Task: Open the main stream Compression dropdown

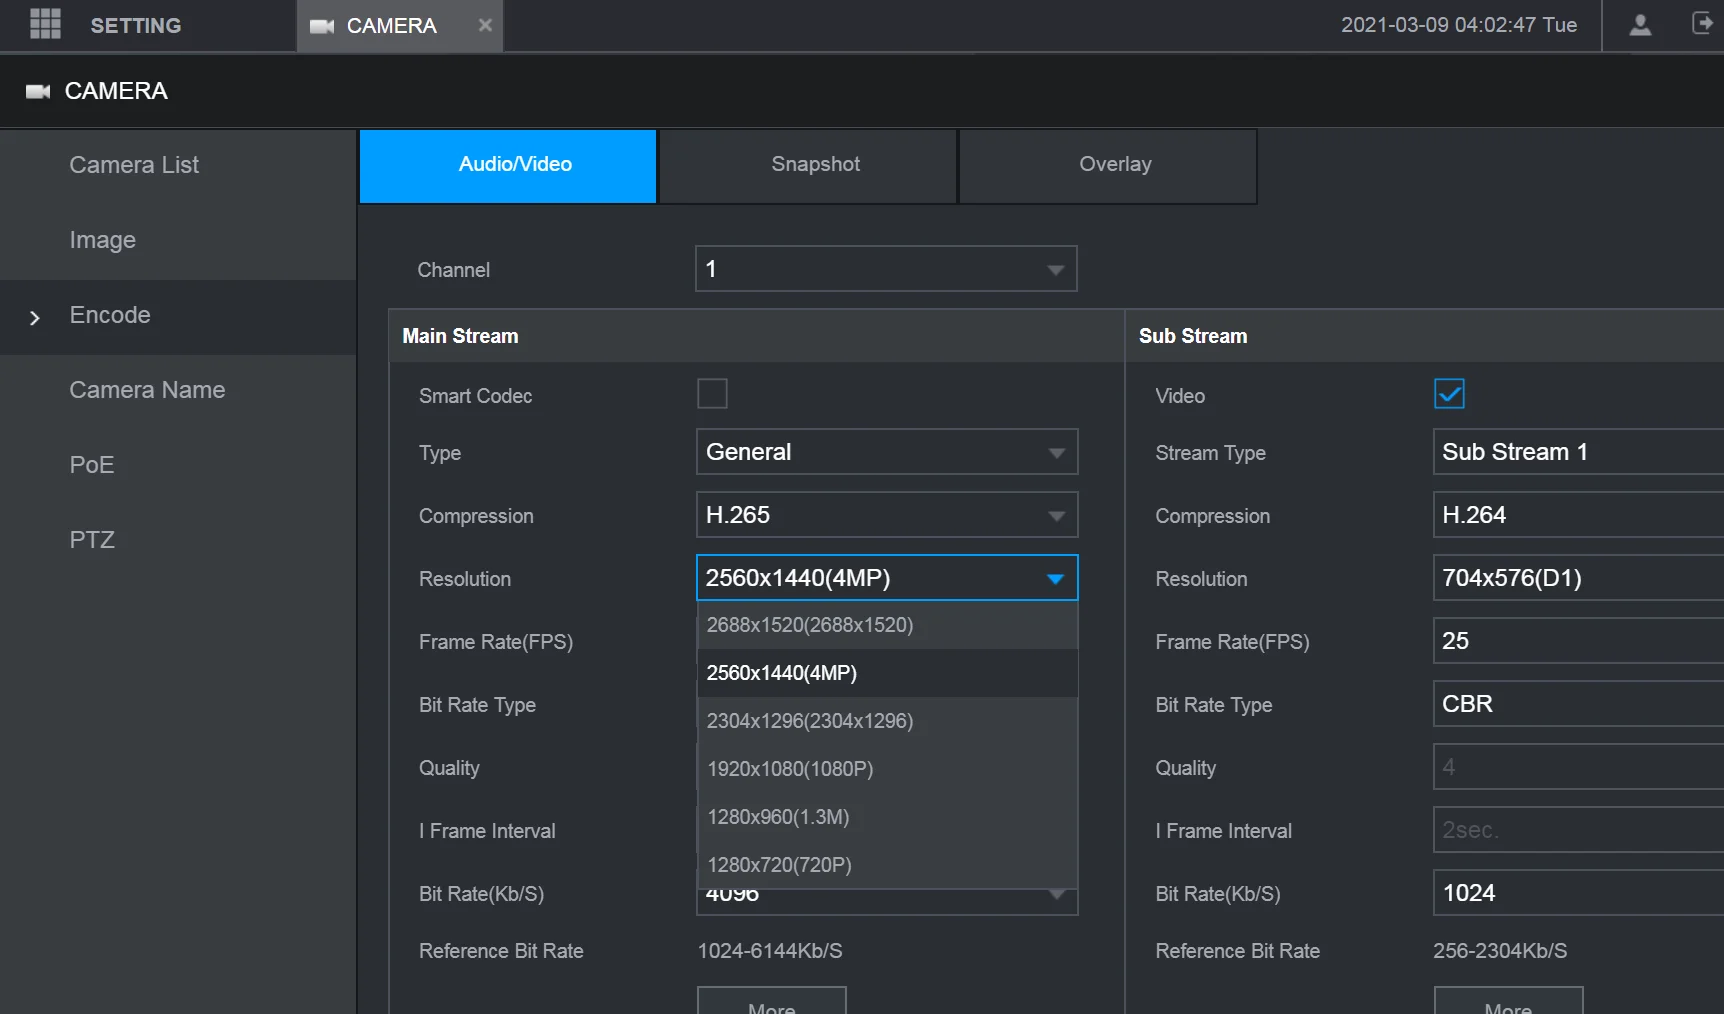Action: click(886, 515)
